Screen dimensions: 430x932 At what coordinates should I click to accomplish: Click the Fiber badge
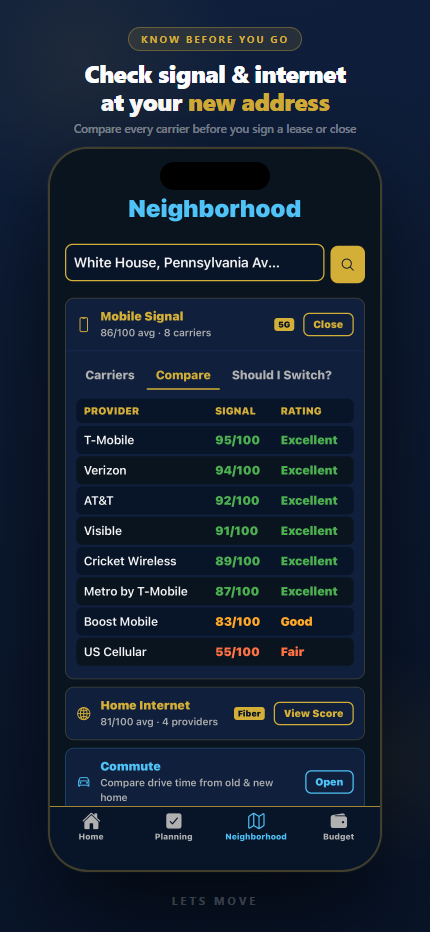click(249, 713)
